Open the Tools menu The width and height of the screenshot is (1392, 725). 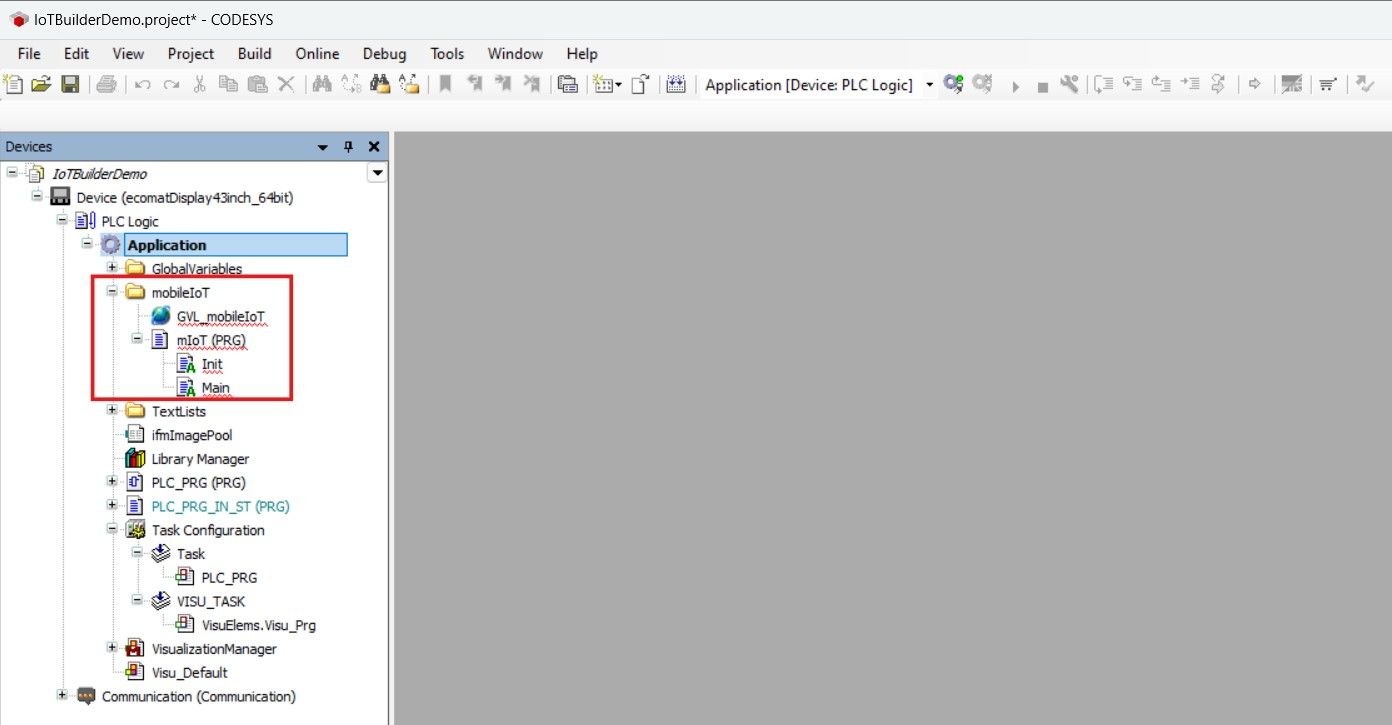(447, 54)
